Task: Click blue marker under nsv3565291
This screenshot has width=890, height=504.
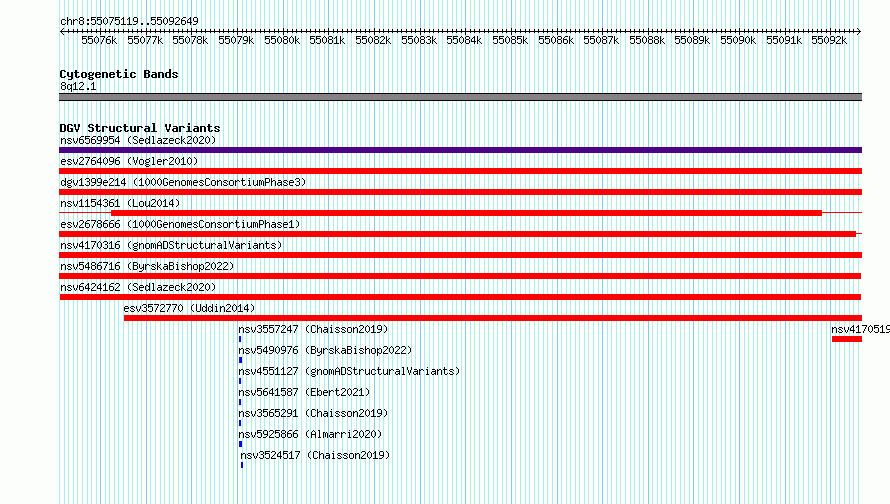Action: [x=240, y=423]
